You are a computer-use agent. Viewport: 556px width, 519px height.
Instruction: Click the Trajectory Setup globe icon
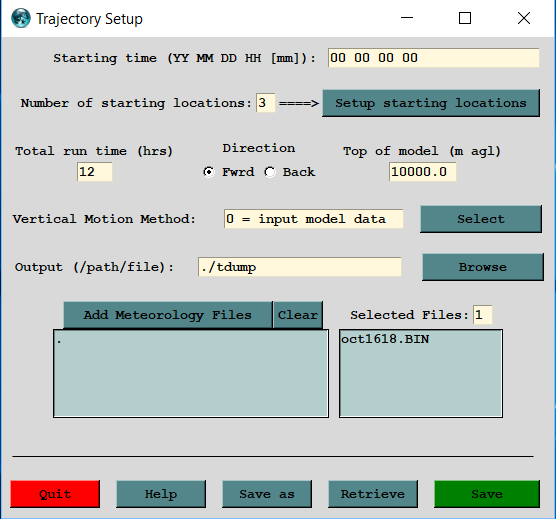click(21, 18)
